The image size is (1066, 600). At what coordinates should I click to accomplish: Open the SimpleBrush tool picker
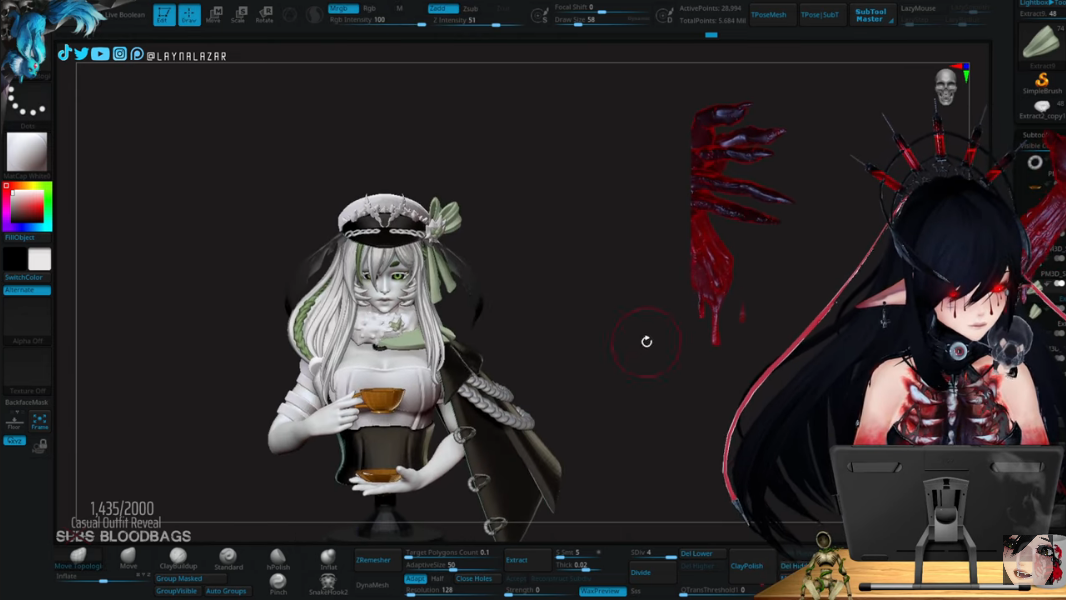pyautogui.click(x=1042, y=81)
